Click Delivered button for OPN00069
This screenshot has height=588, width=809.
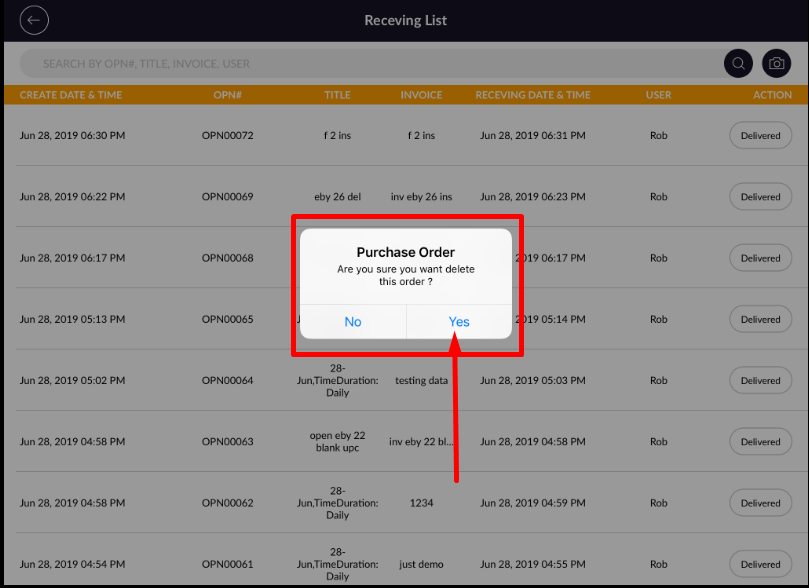coord(760,197)
